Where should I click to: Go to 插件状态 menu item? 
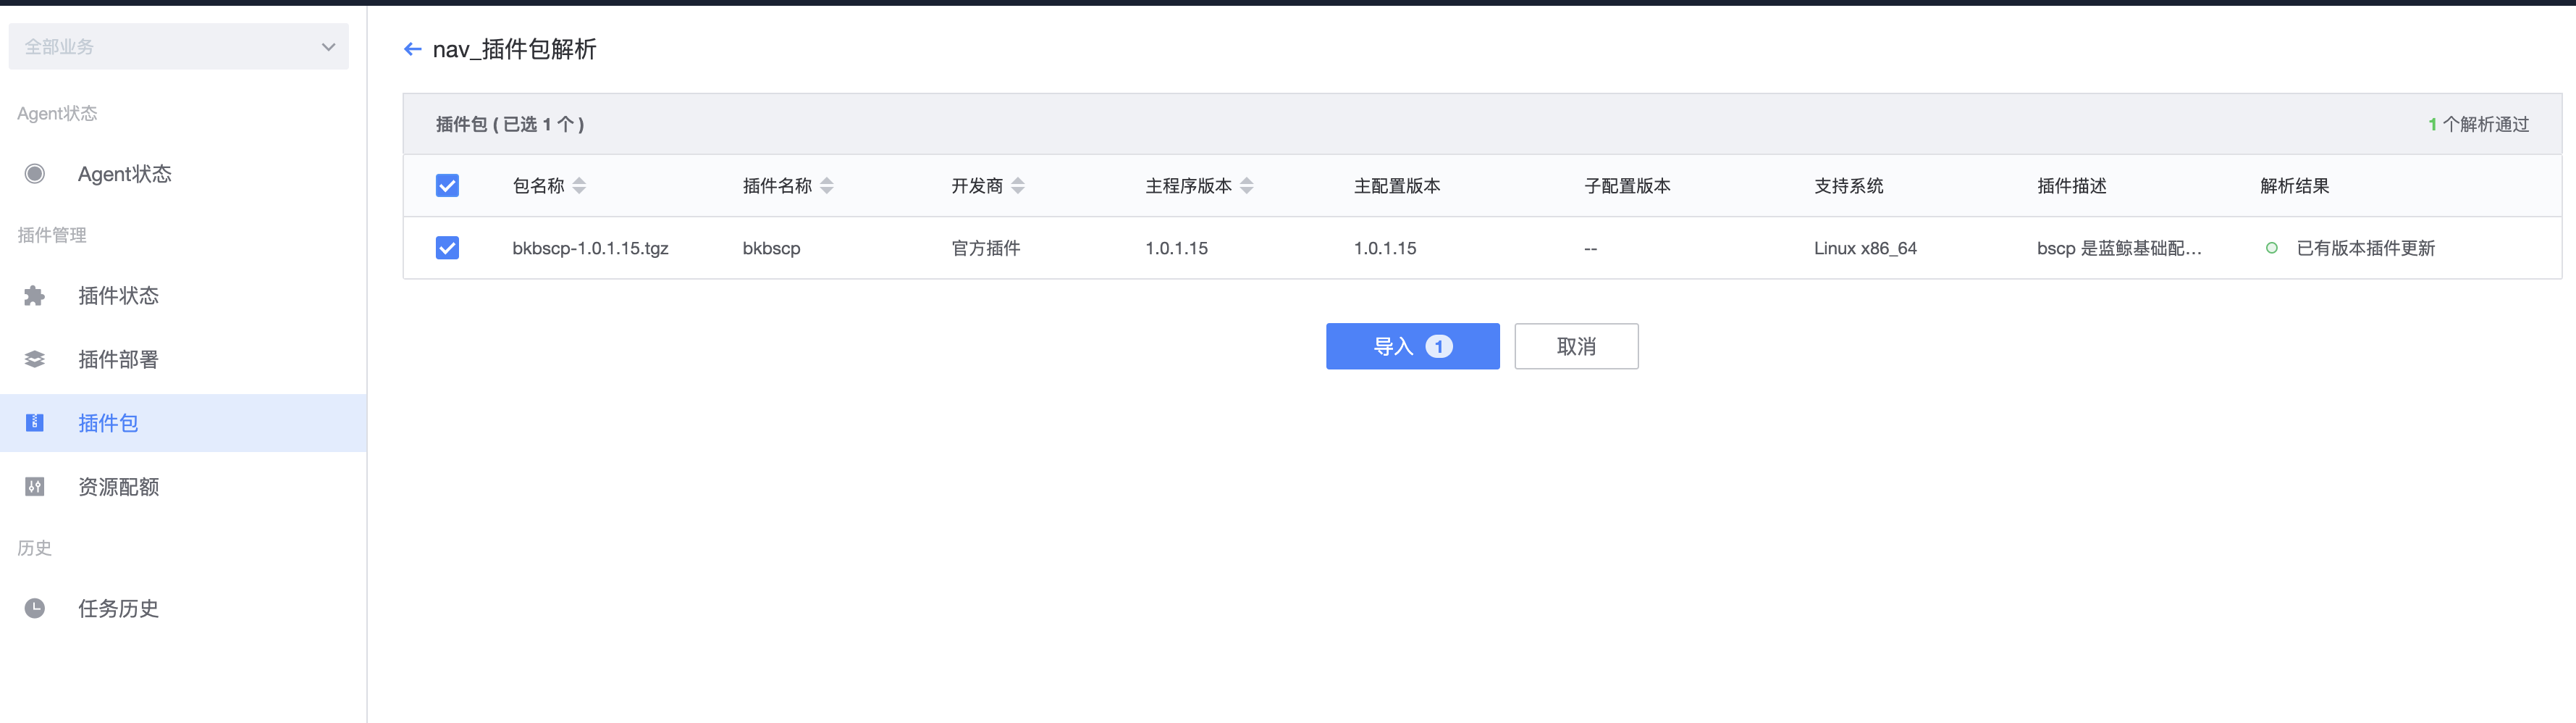pos(183,296)
